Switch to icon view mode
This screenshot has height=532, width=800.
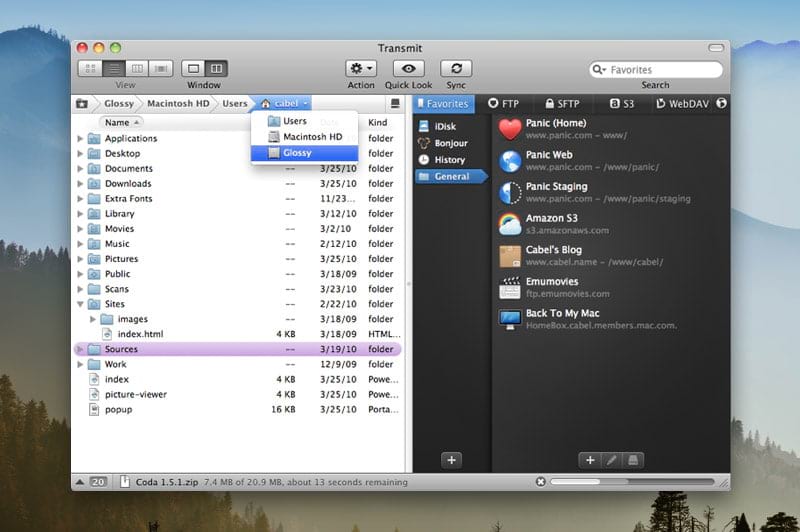point(90,68)
